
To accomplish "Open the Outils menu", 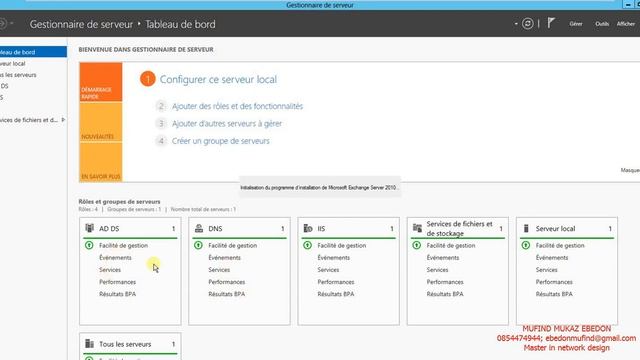I will click(x=602, y=24).
